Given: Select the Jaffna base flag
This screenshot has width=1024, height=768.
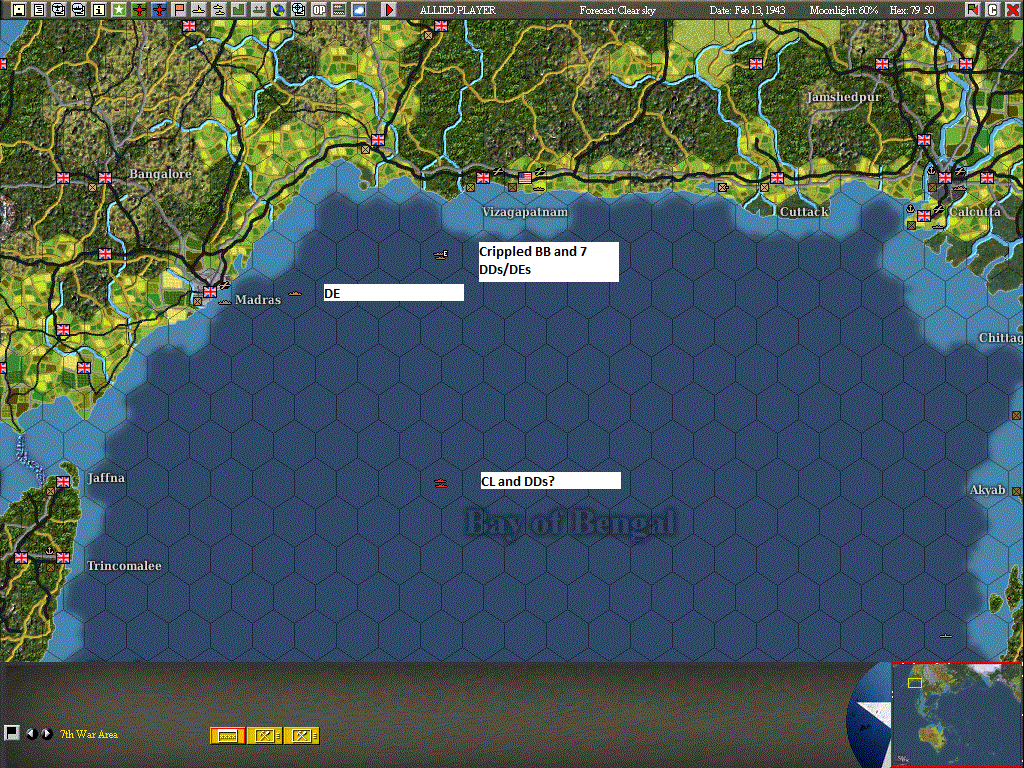Looking at the screenshot, I should (63, 482).
